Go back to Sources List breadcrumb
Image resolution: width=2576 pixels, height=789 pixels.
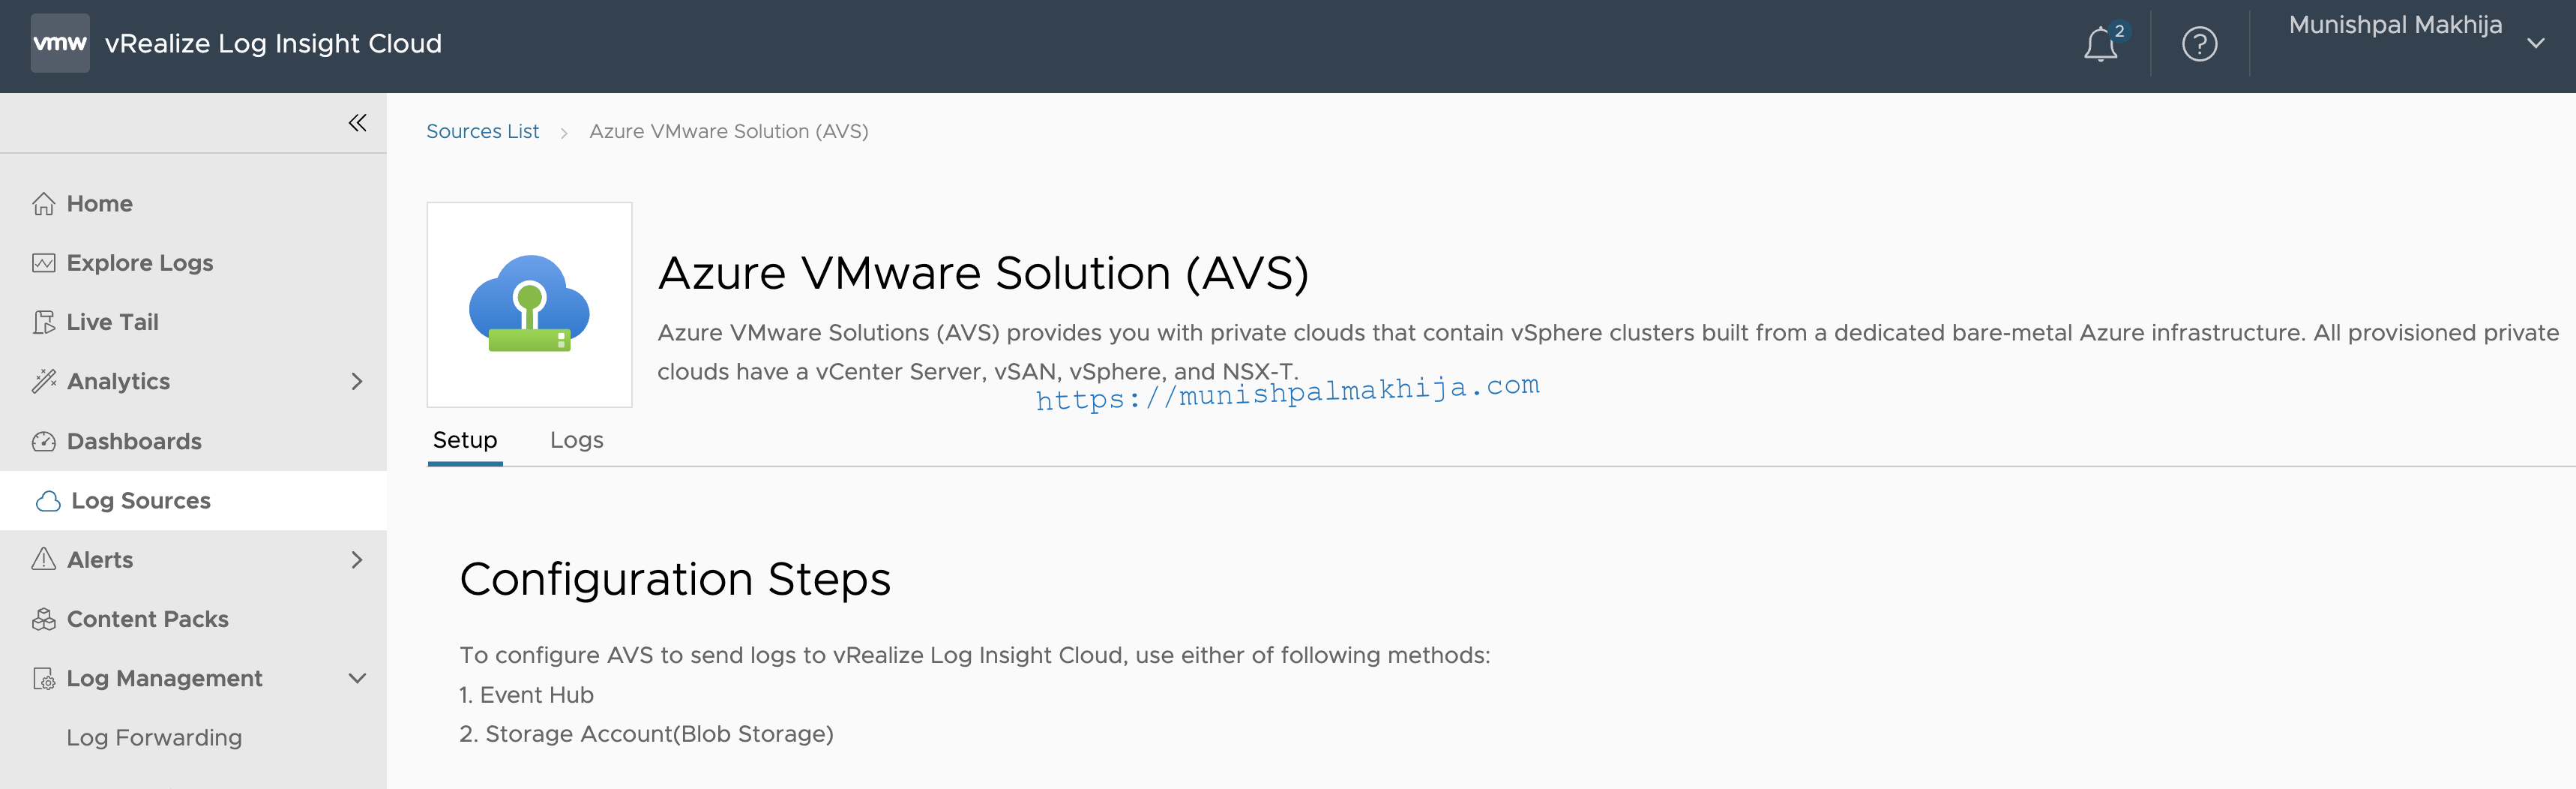(x=482, y=131)
